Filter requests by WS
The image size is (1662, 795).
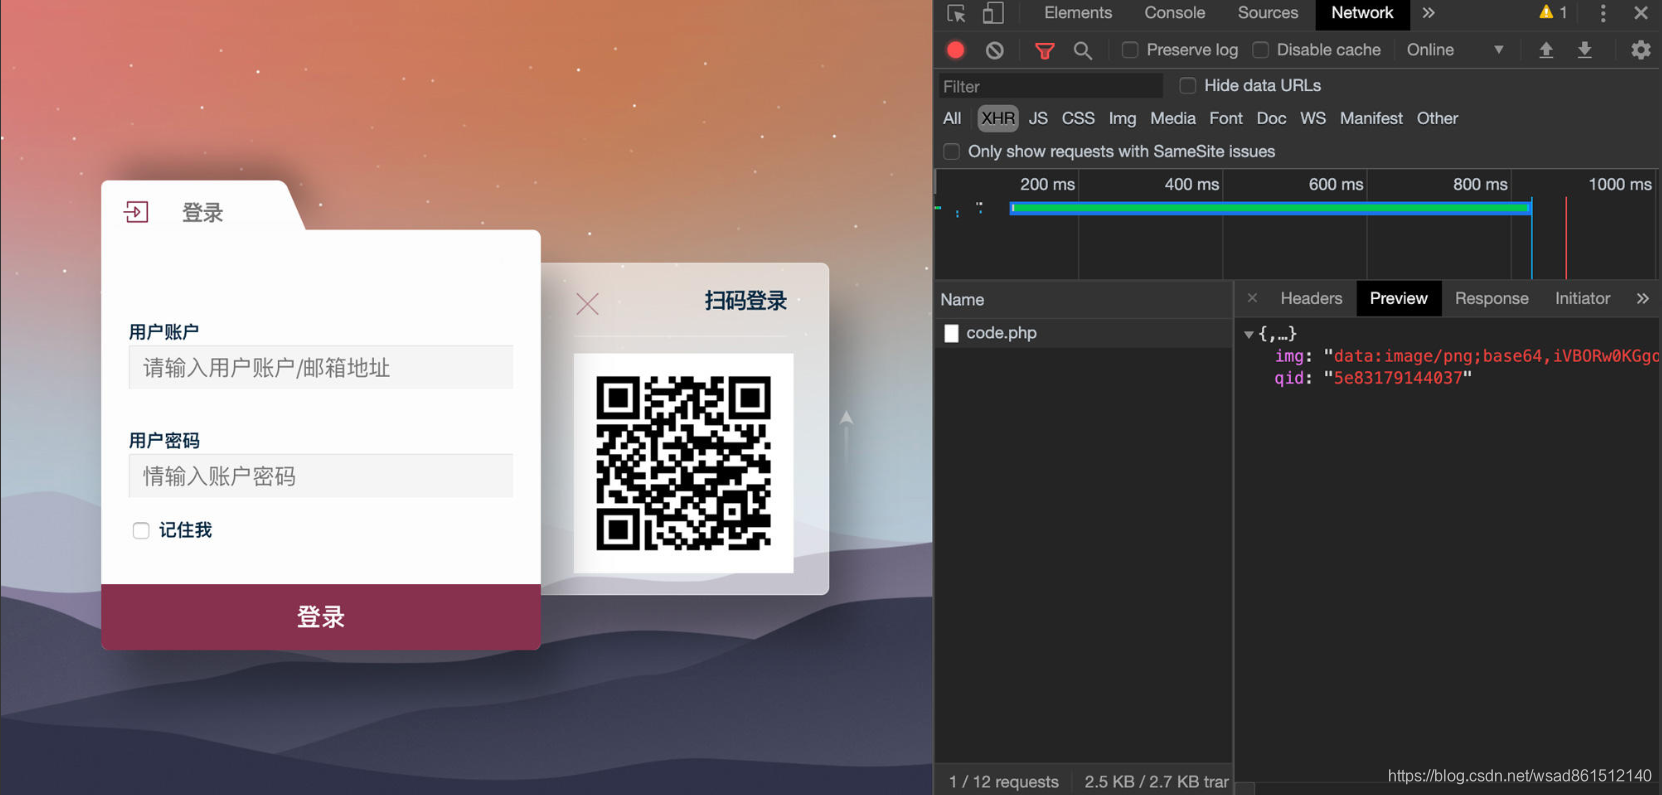[1313, 118]
